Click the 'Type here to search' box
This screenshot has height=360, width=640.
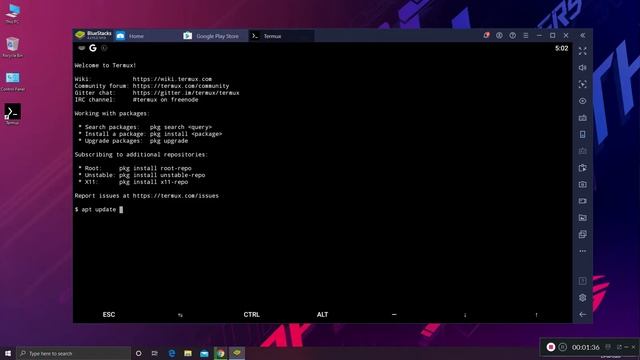click(74, 353)
